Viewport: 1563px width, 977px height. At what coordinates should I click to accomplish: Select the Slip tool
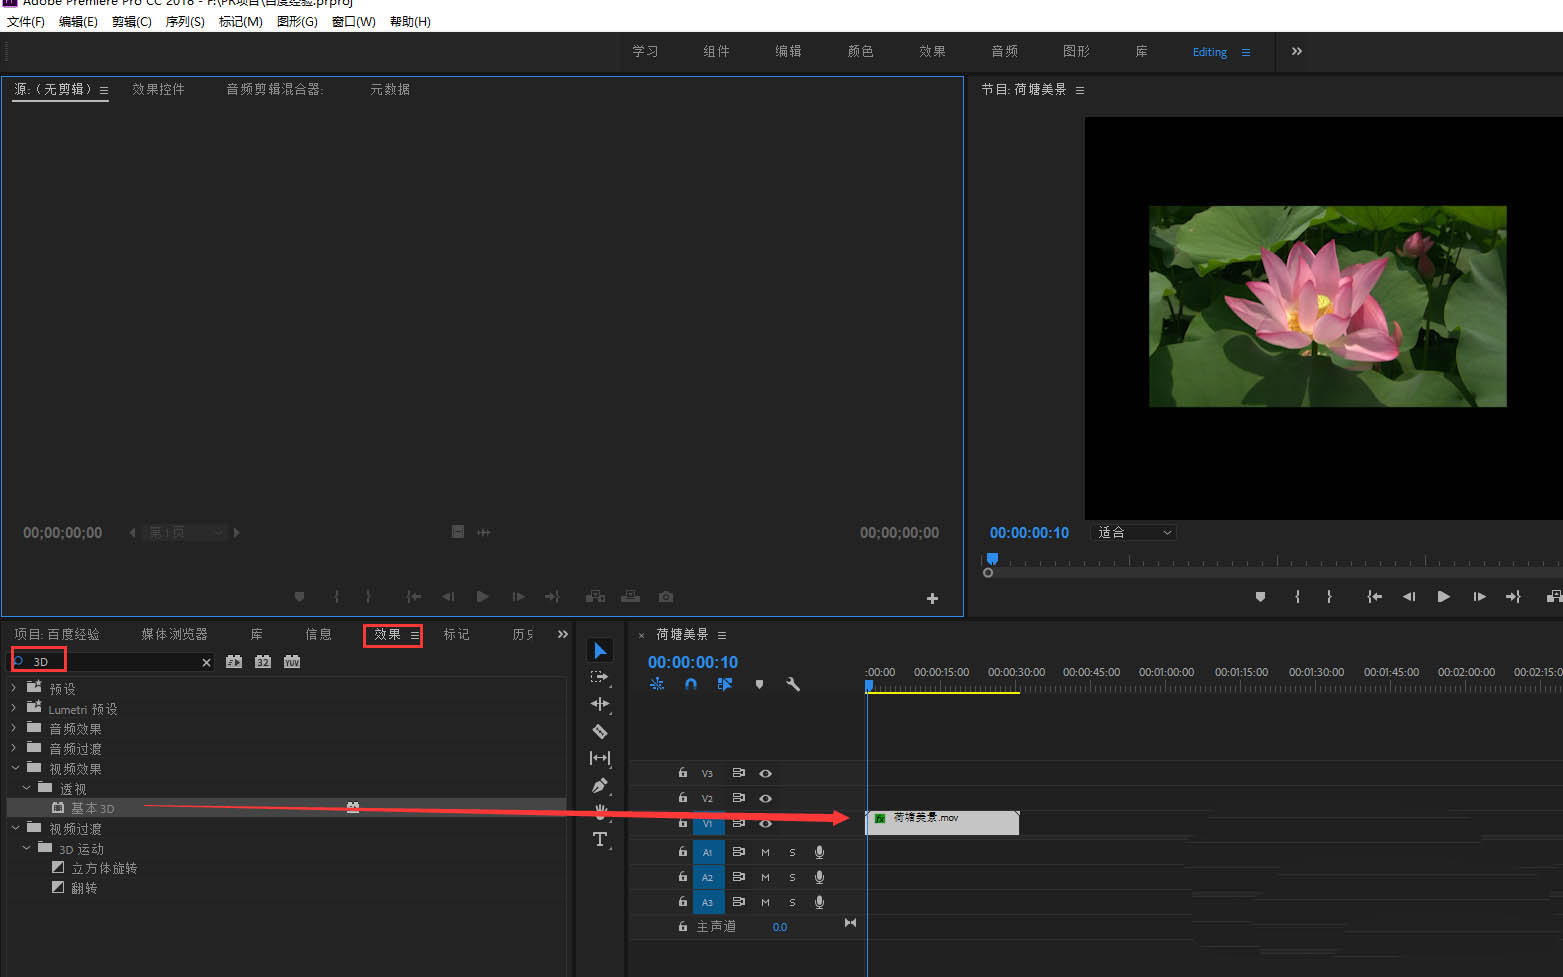pos(599,758)
